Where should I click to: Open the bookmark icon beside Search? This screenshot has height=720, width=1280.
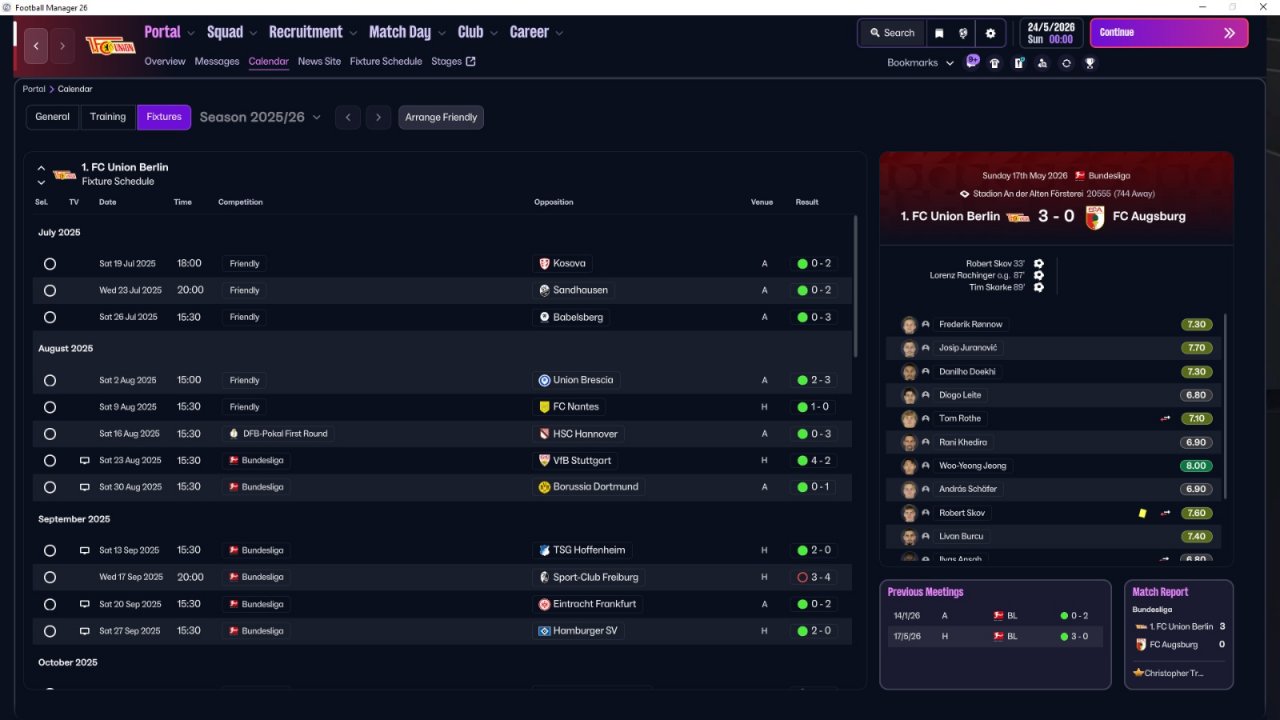tap(939, 33)
